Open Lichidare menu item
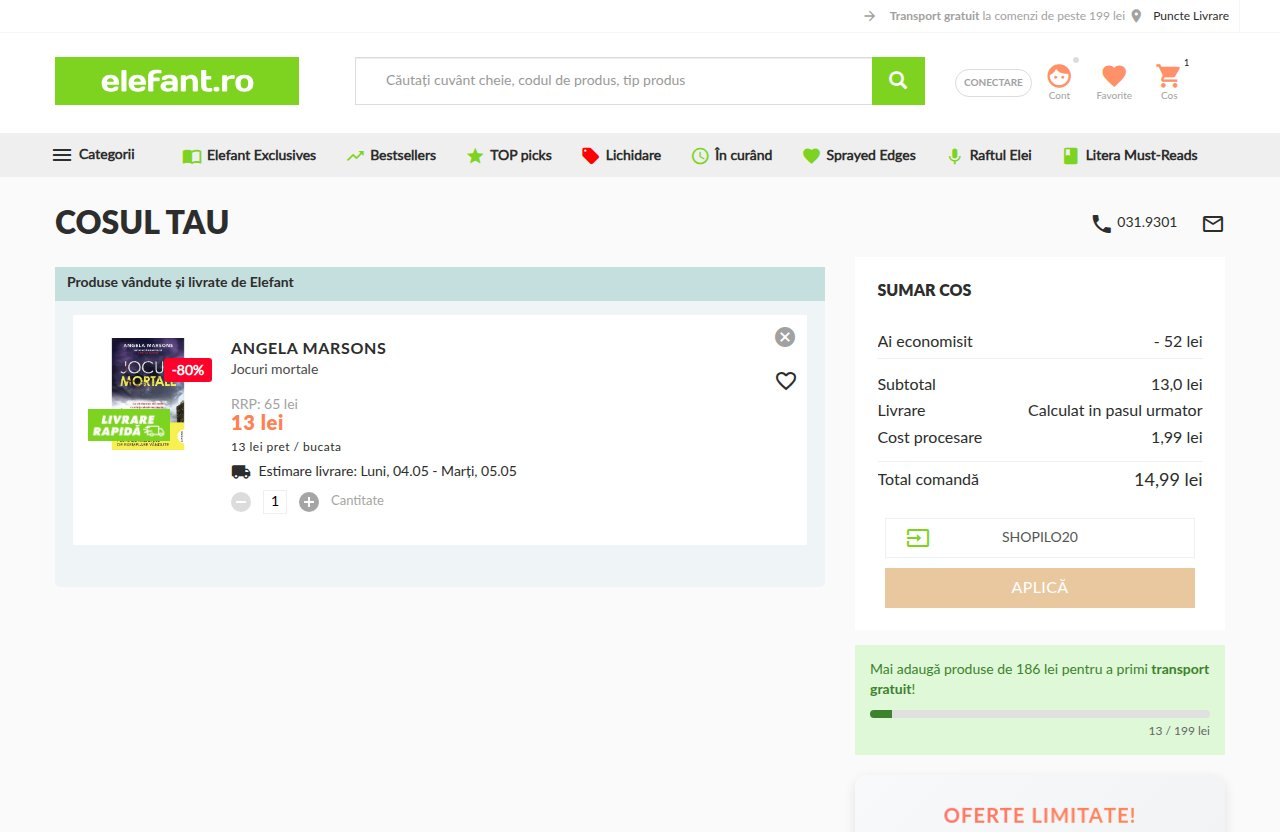 621,156
